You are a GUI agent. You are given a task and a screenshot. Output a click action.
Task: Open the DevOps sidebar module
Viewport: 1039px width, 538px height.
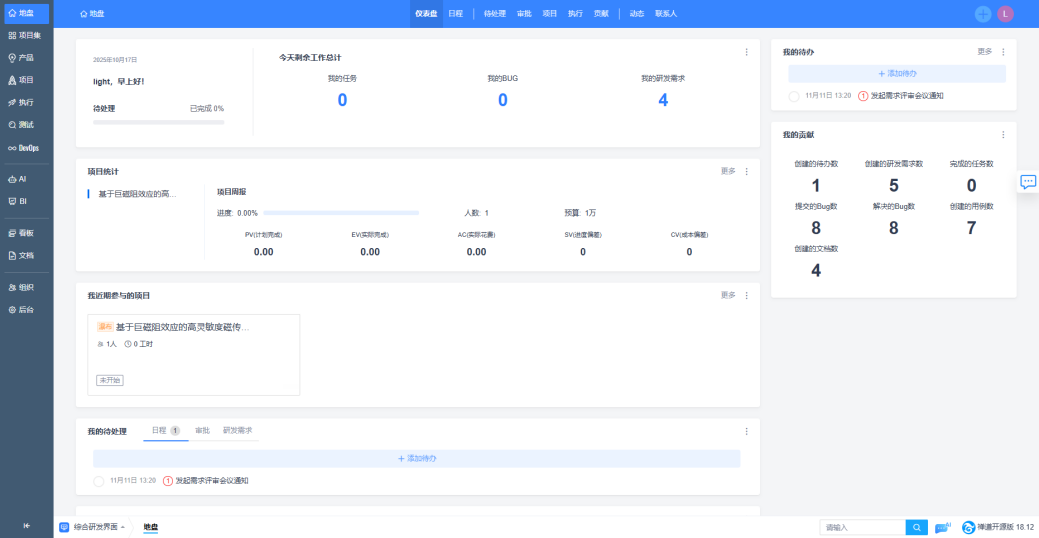(25, 147)
